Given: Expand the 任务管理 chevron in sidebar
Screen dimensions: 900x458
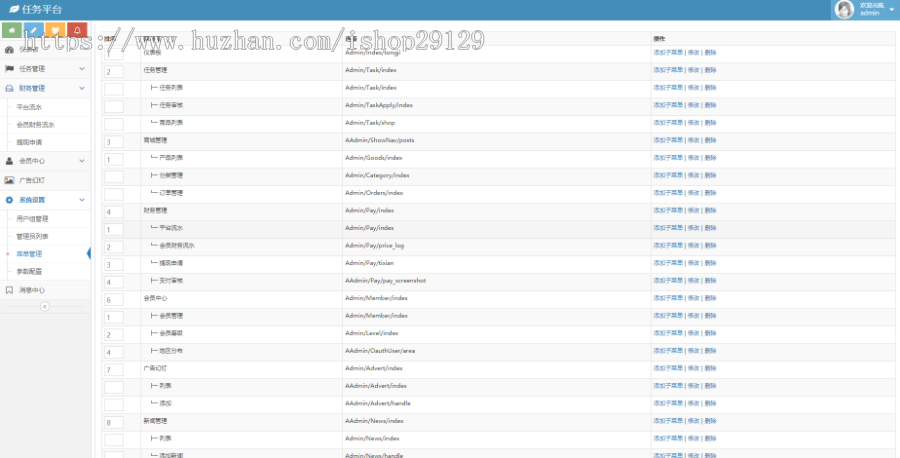Looking at the screenshot, I should 82,69.
